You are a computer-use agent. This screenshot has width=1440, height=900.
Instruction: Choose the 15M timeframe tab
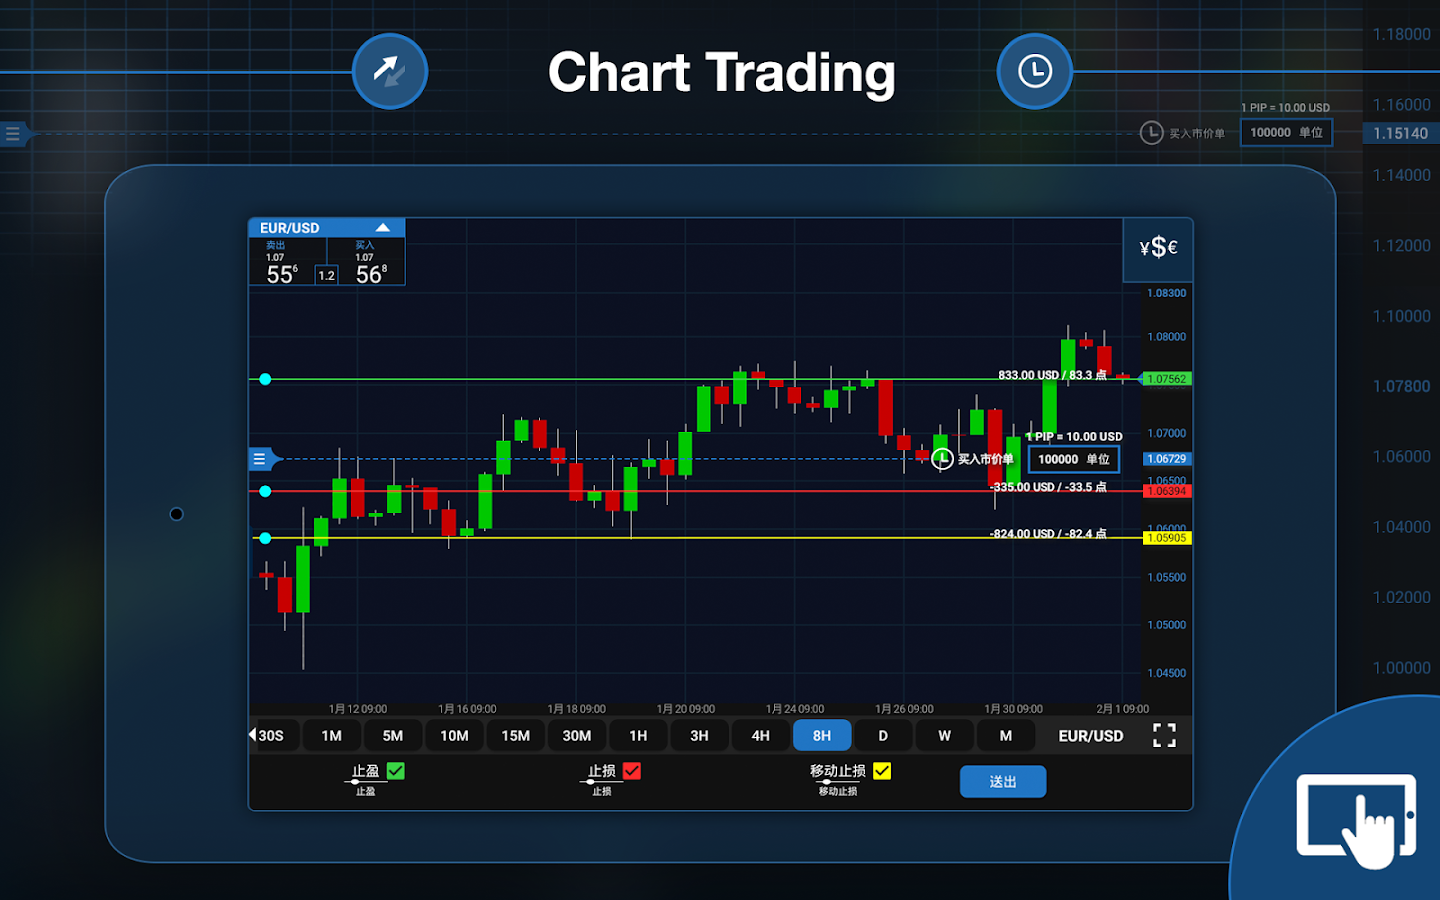516,736
